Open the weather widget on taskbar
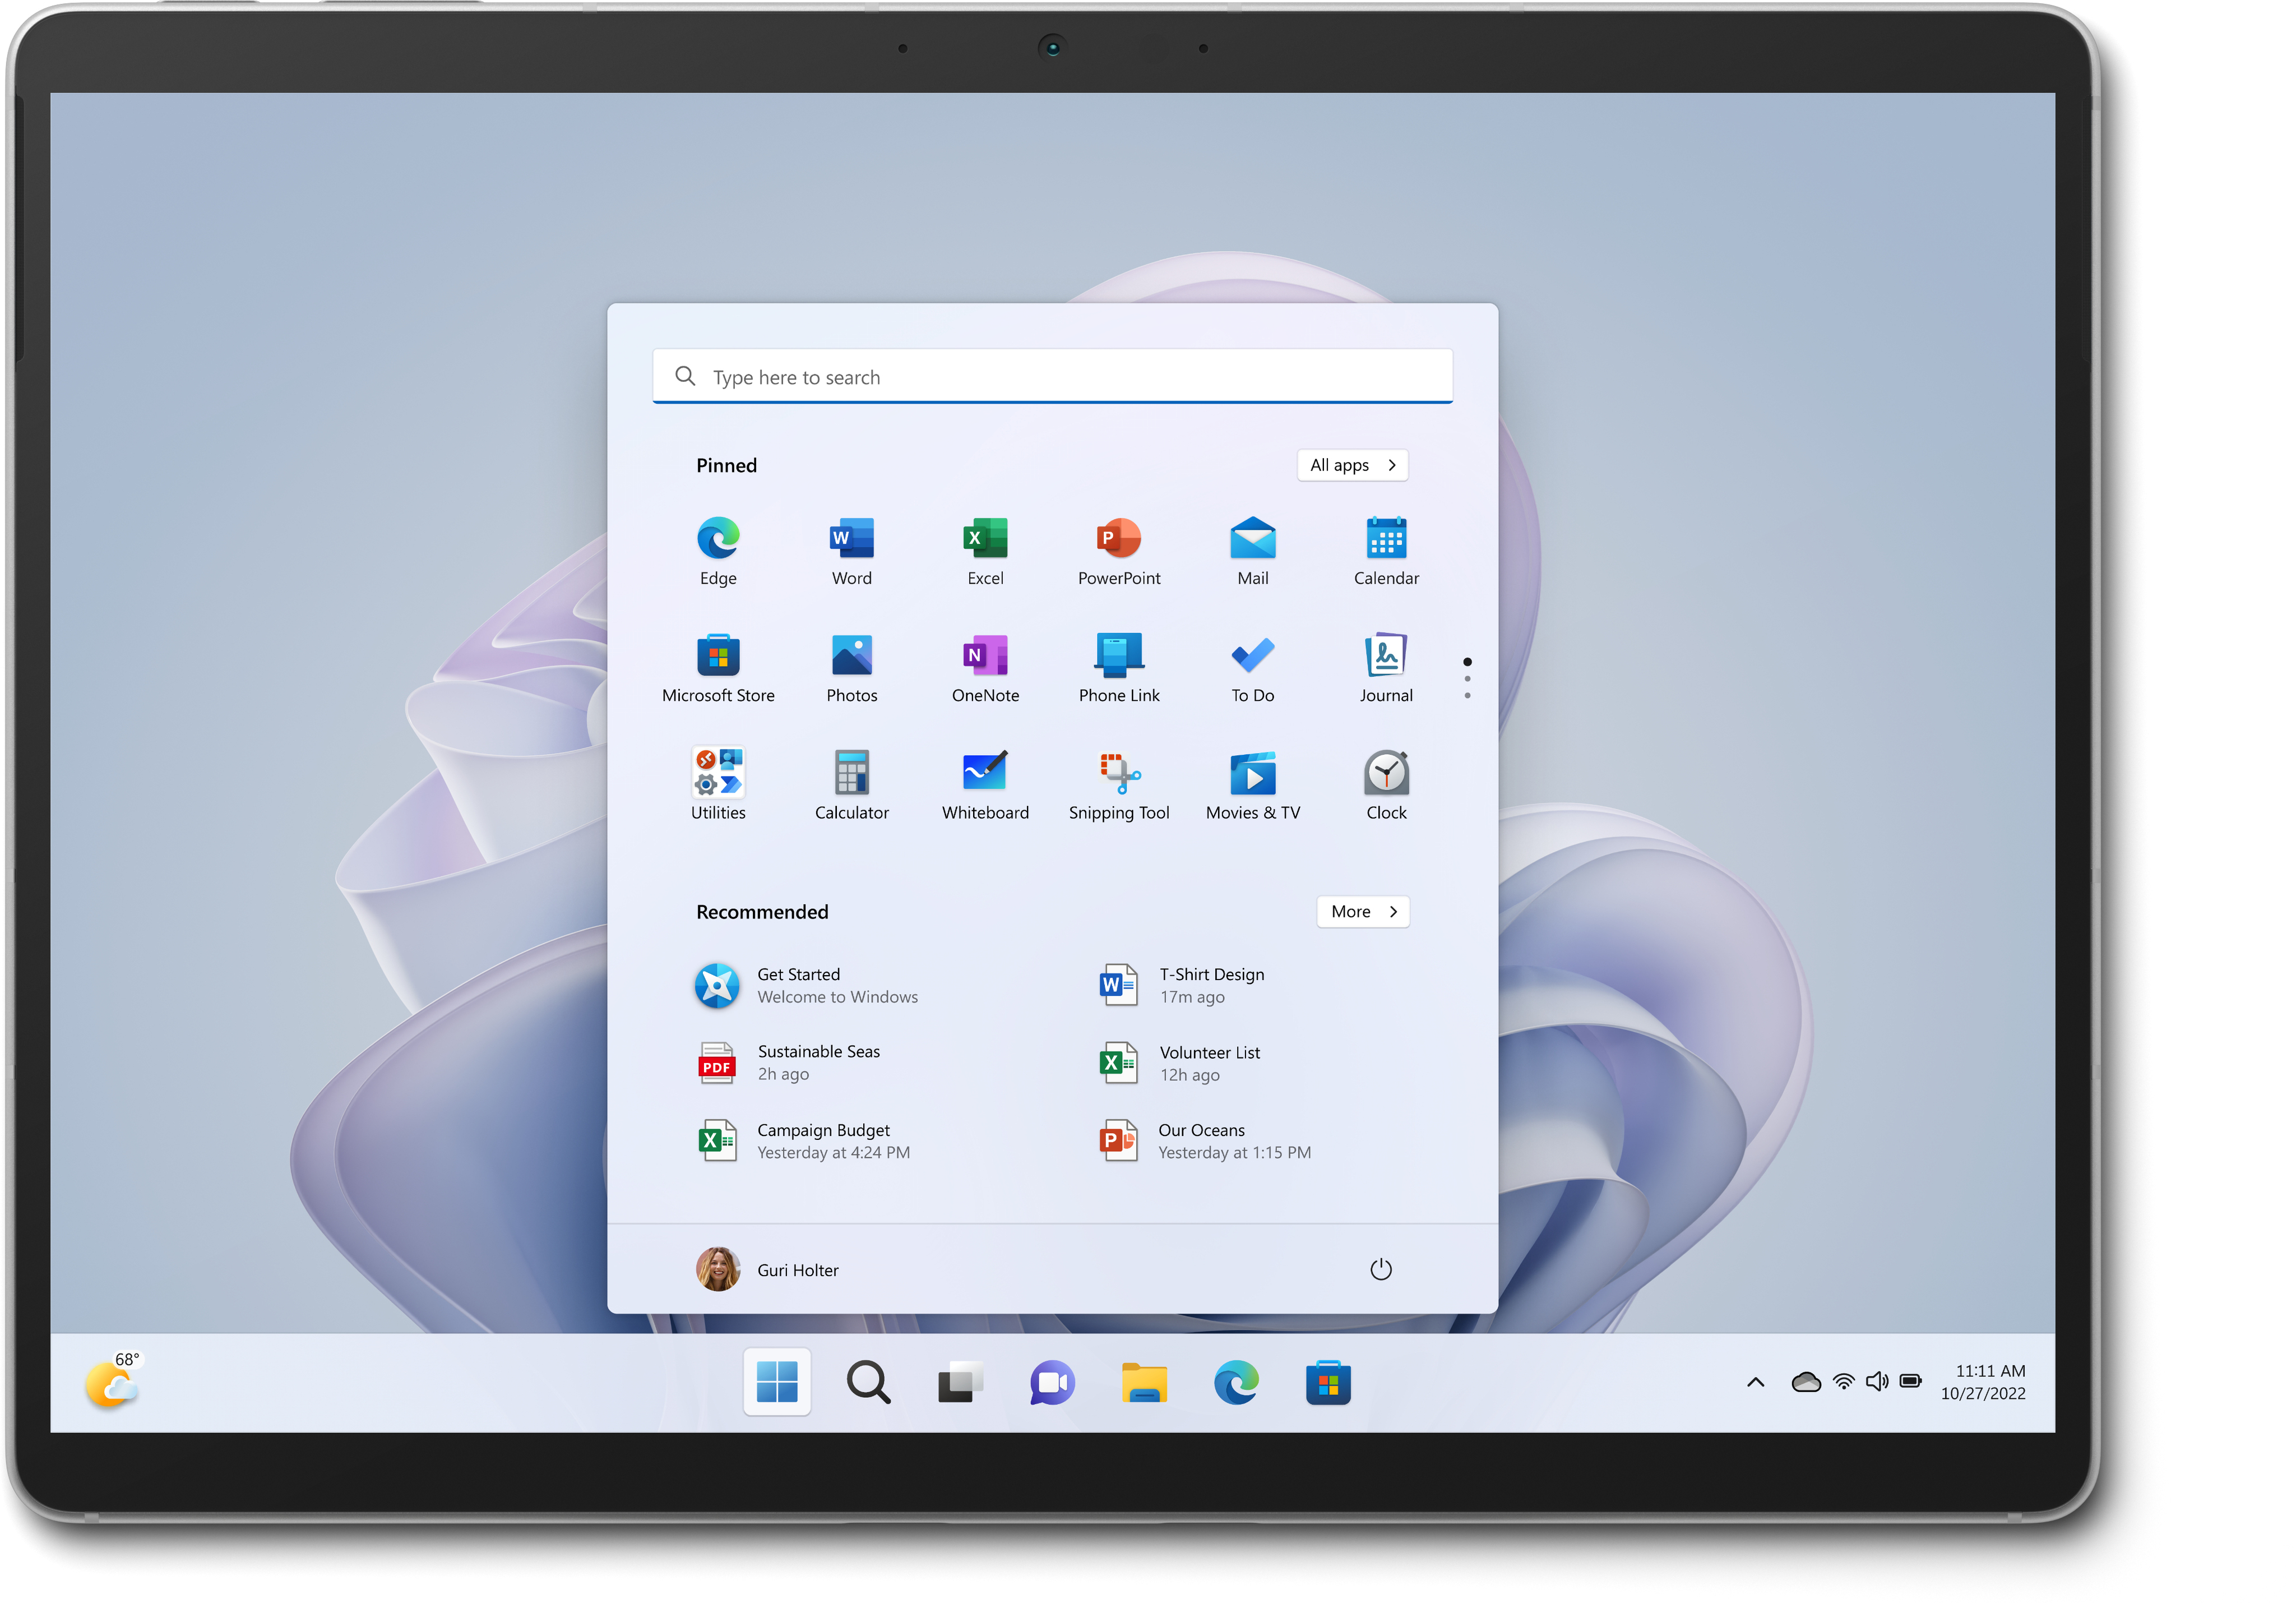2296x1603 pixels. click(x=112, y=1382)
